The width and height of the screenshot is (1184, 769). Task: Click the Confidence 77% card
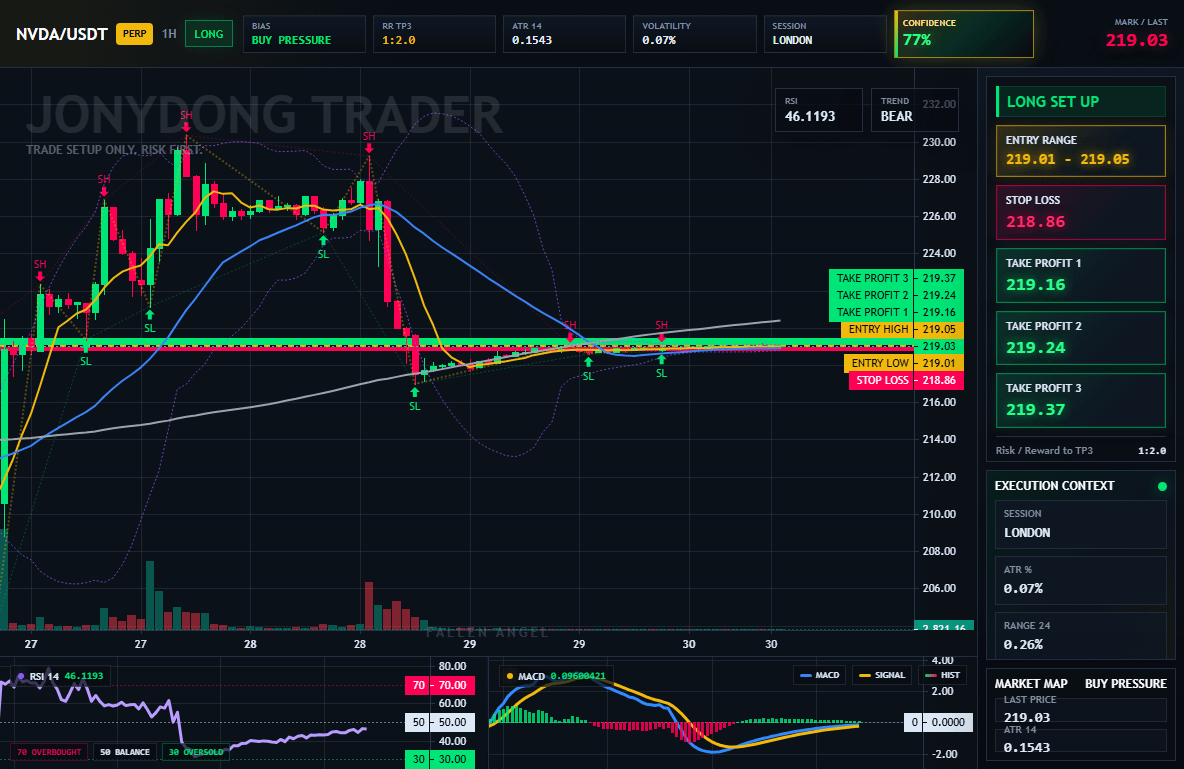click(964, 34)
